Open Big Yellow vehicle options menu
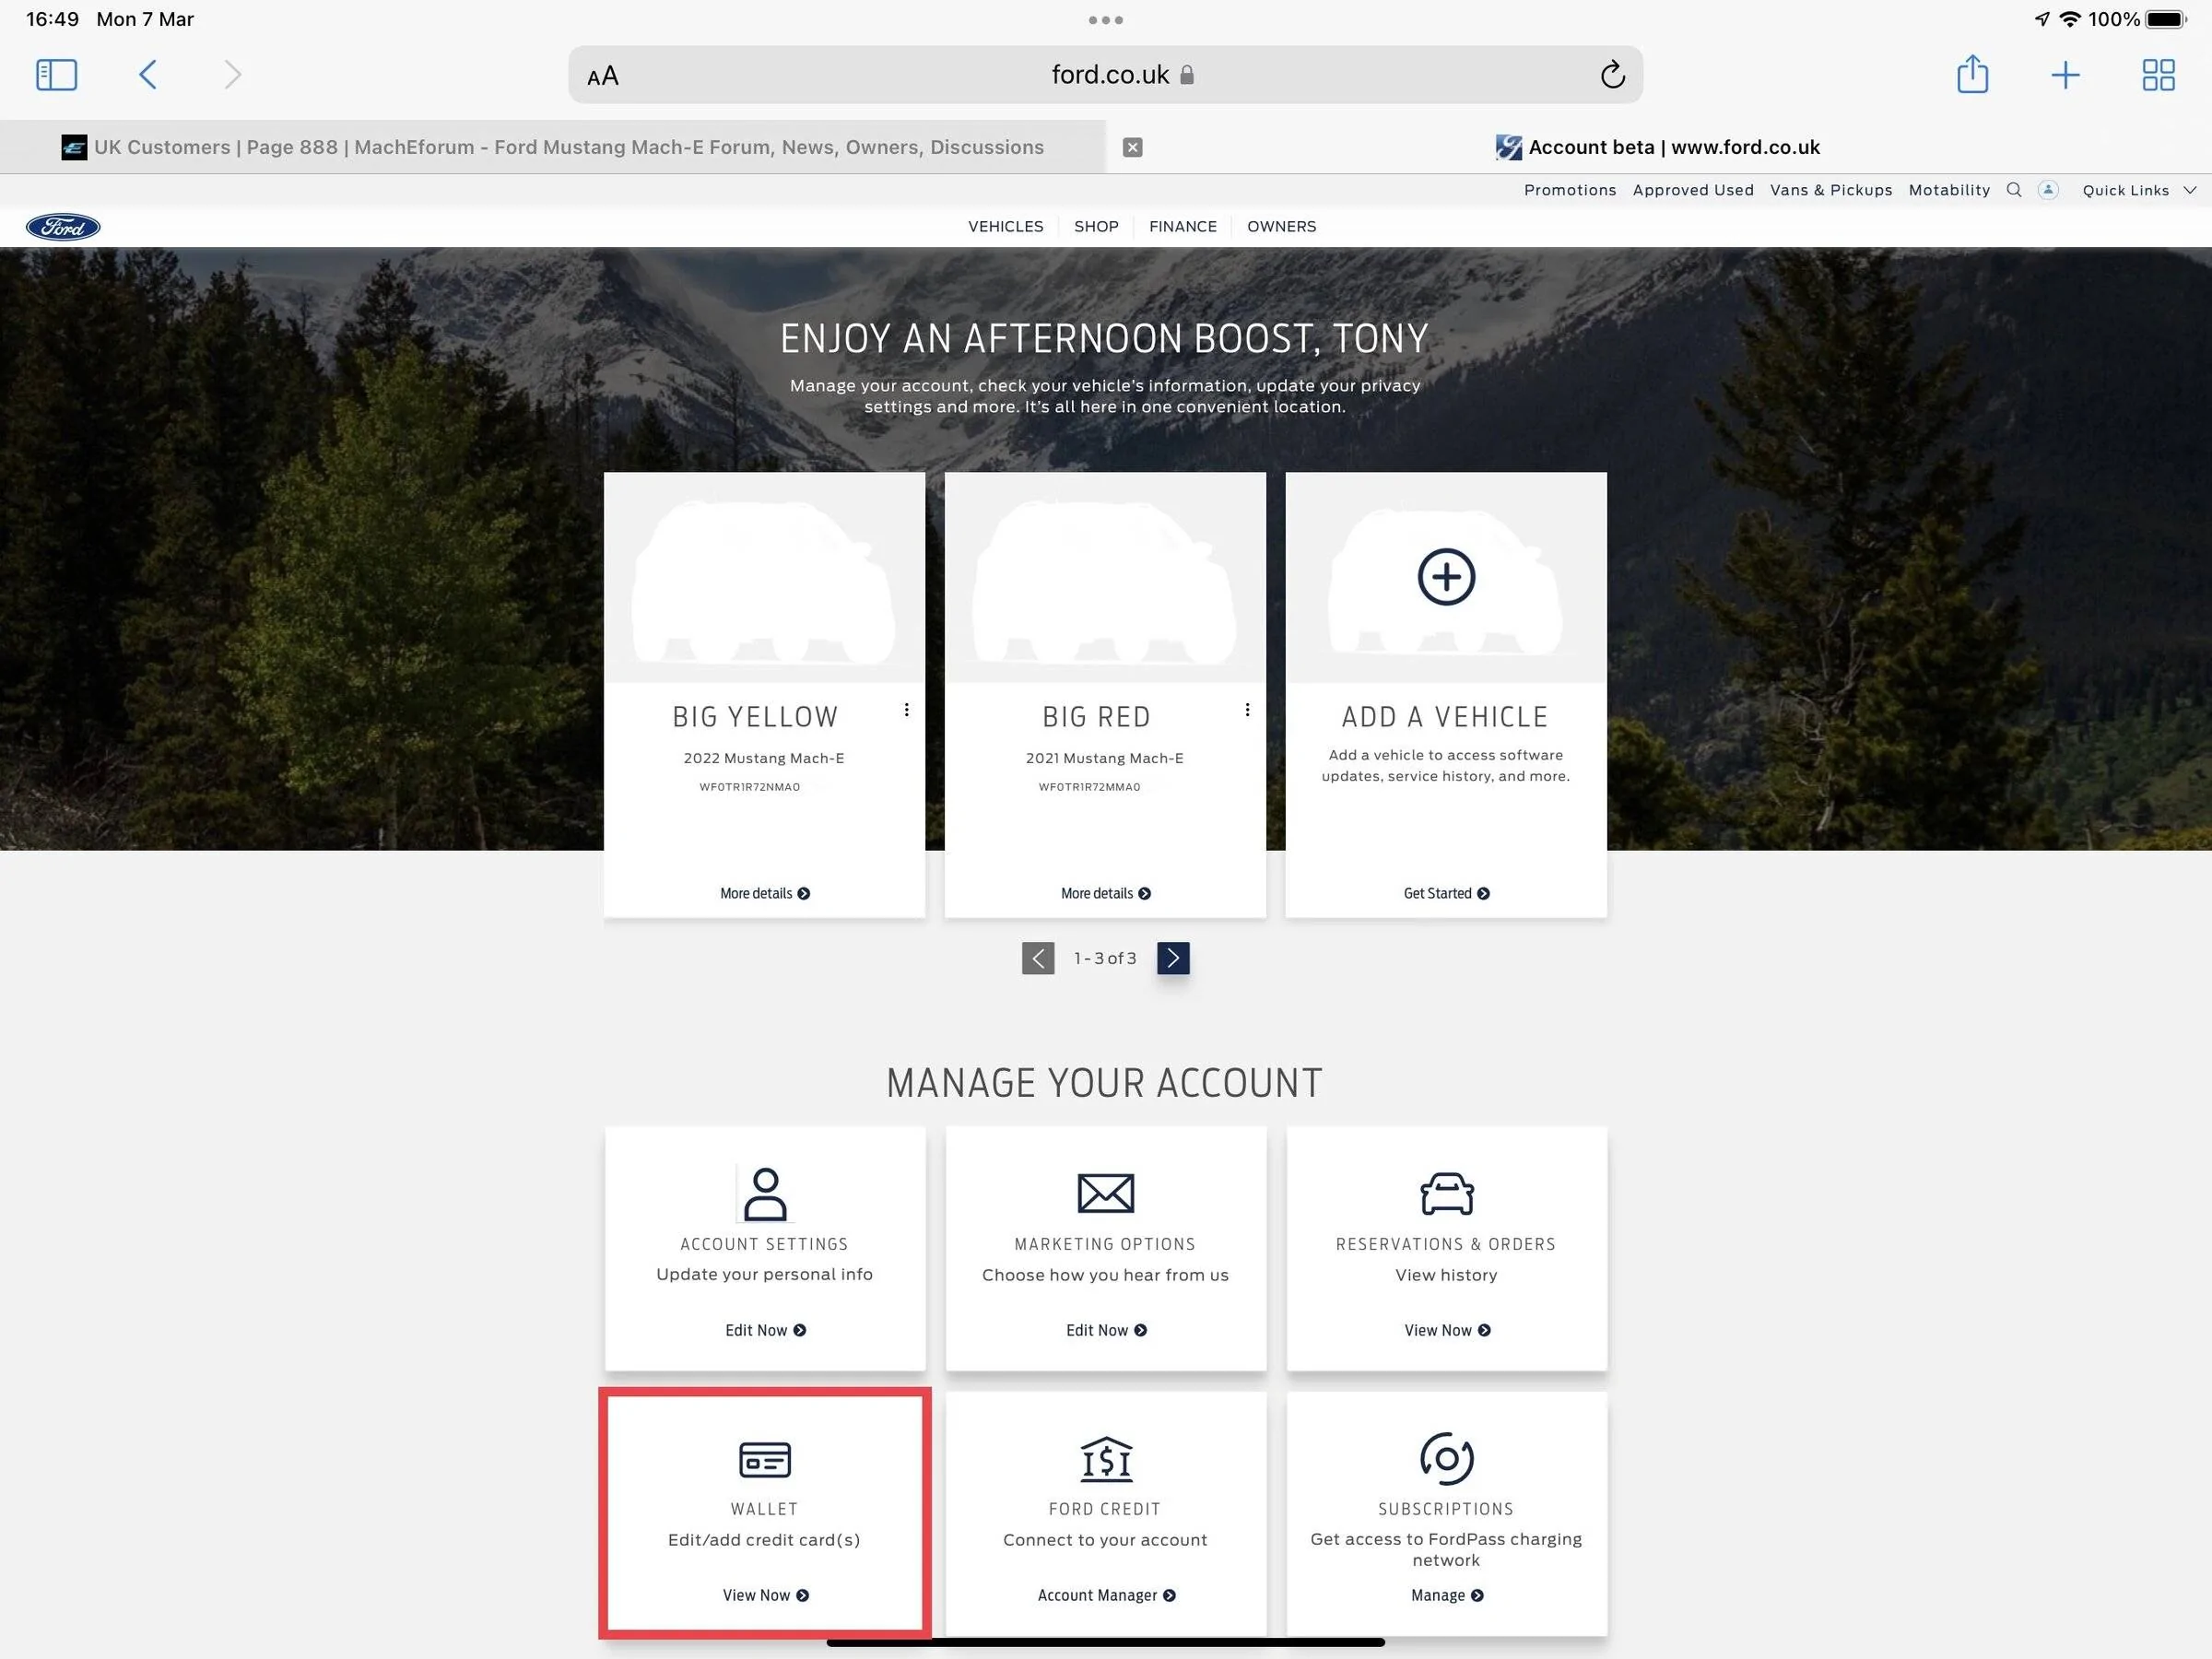 click(x=906, y=710)
